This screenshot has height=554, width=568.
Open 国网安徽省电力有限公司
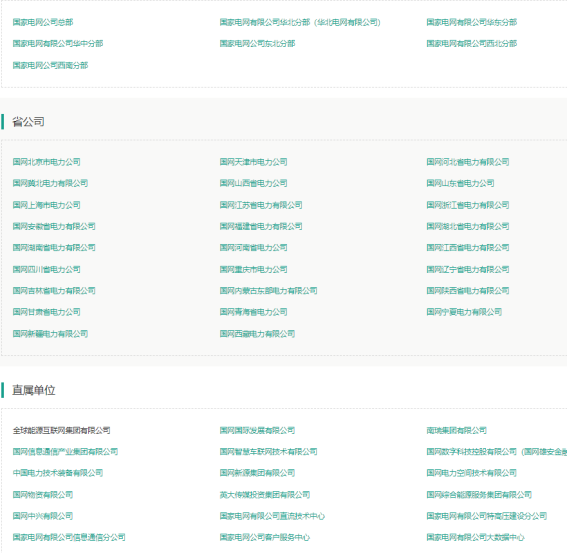[54, 226]
